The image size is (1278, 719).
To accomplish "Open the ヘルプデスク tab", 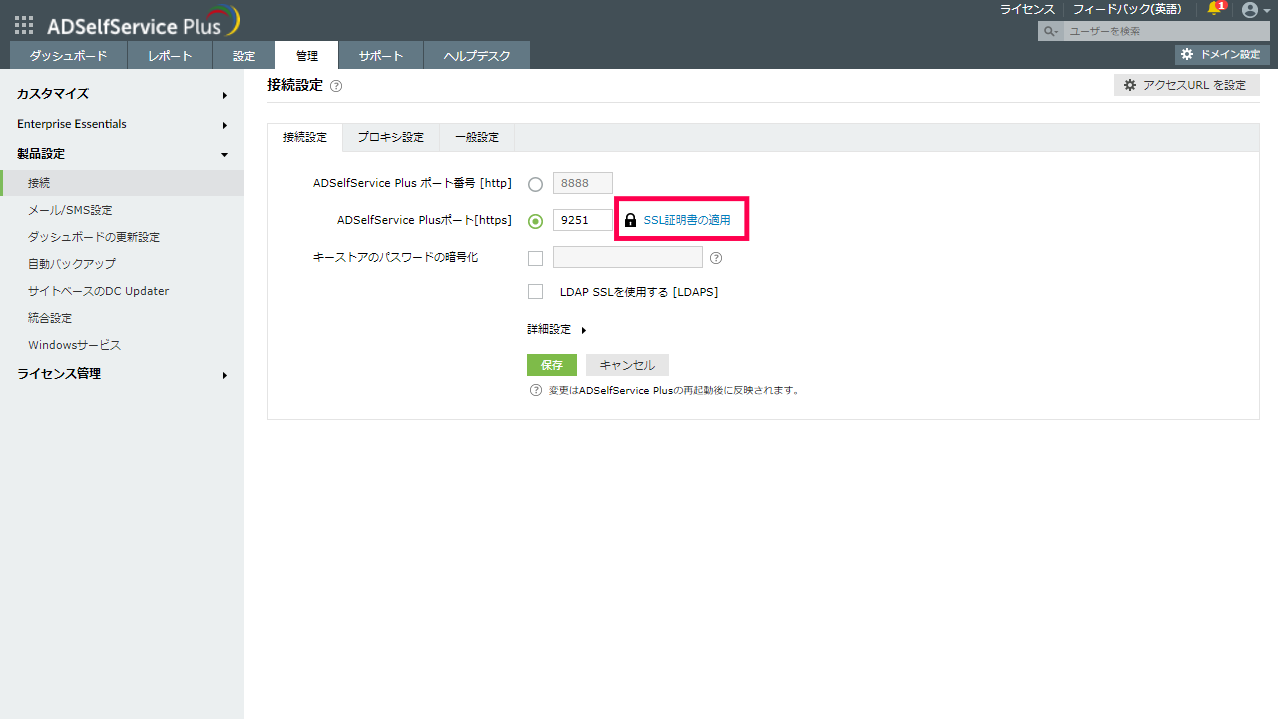I will click(477, 56).
